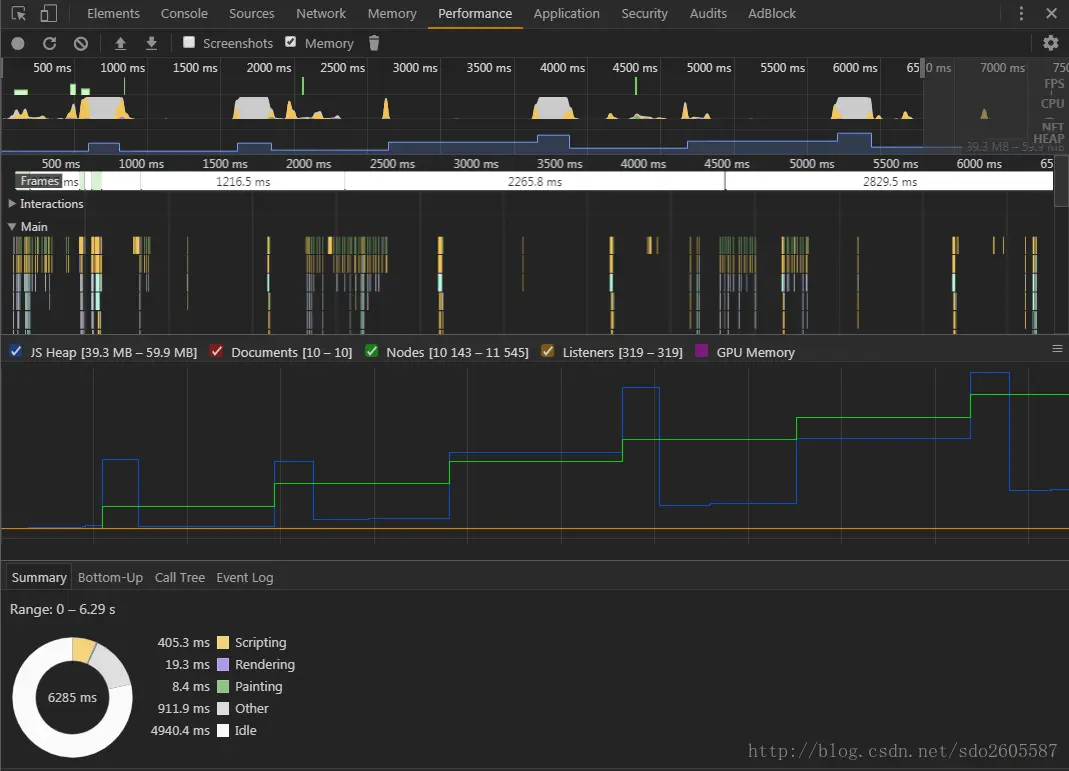Open the Bottom-Up tab

(110, 577)
